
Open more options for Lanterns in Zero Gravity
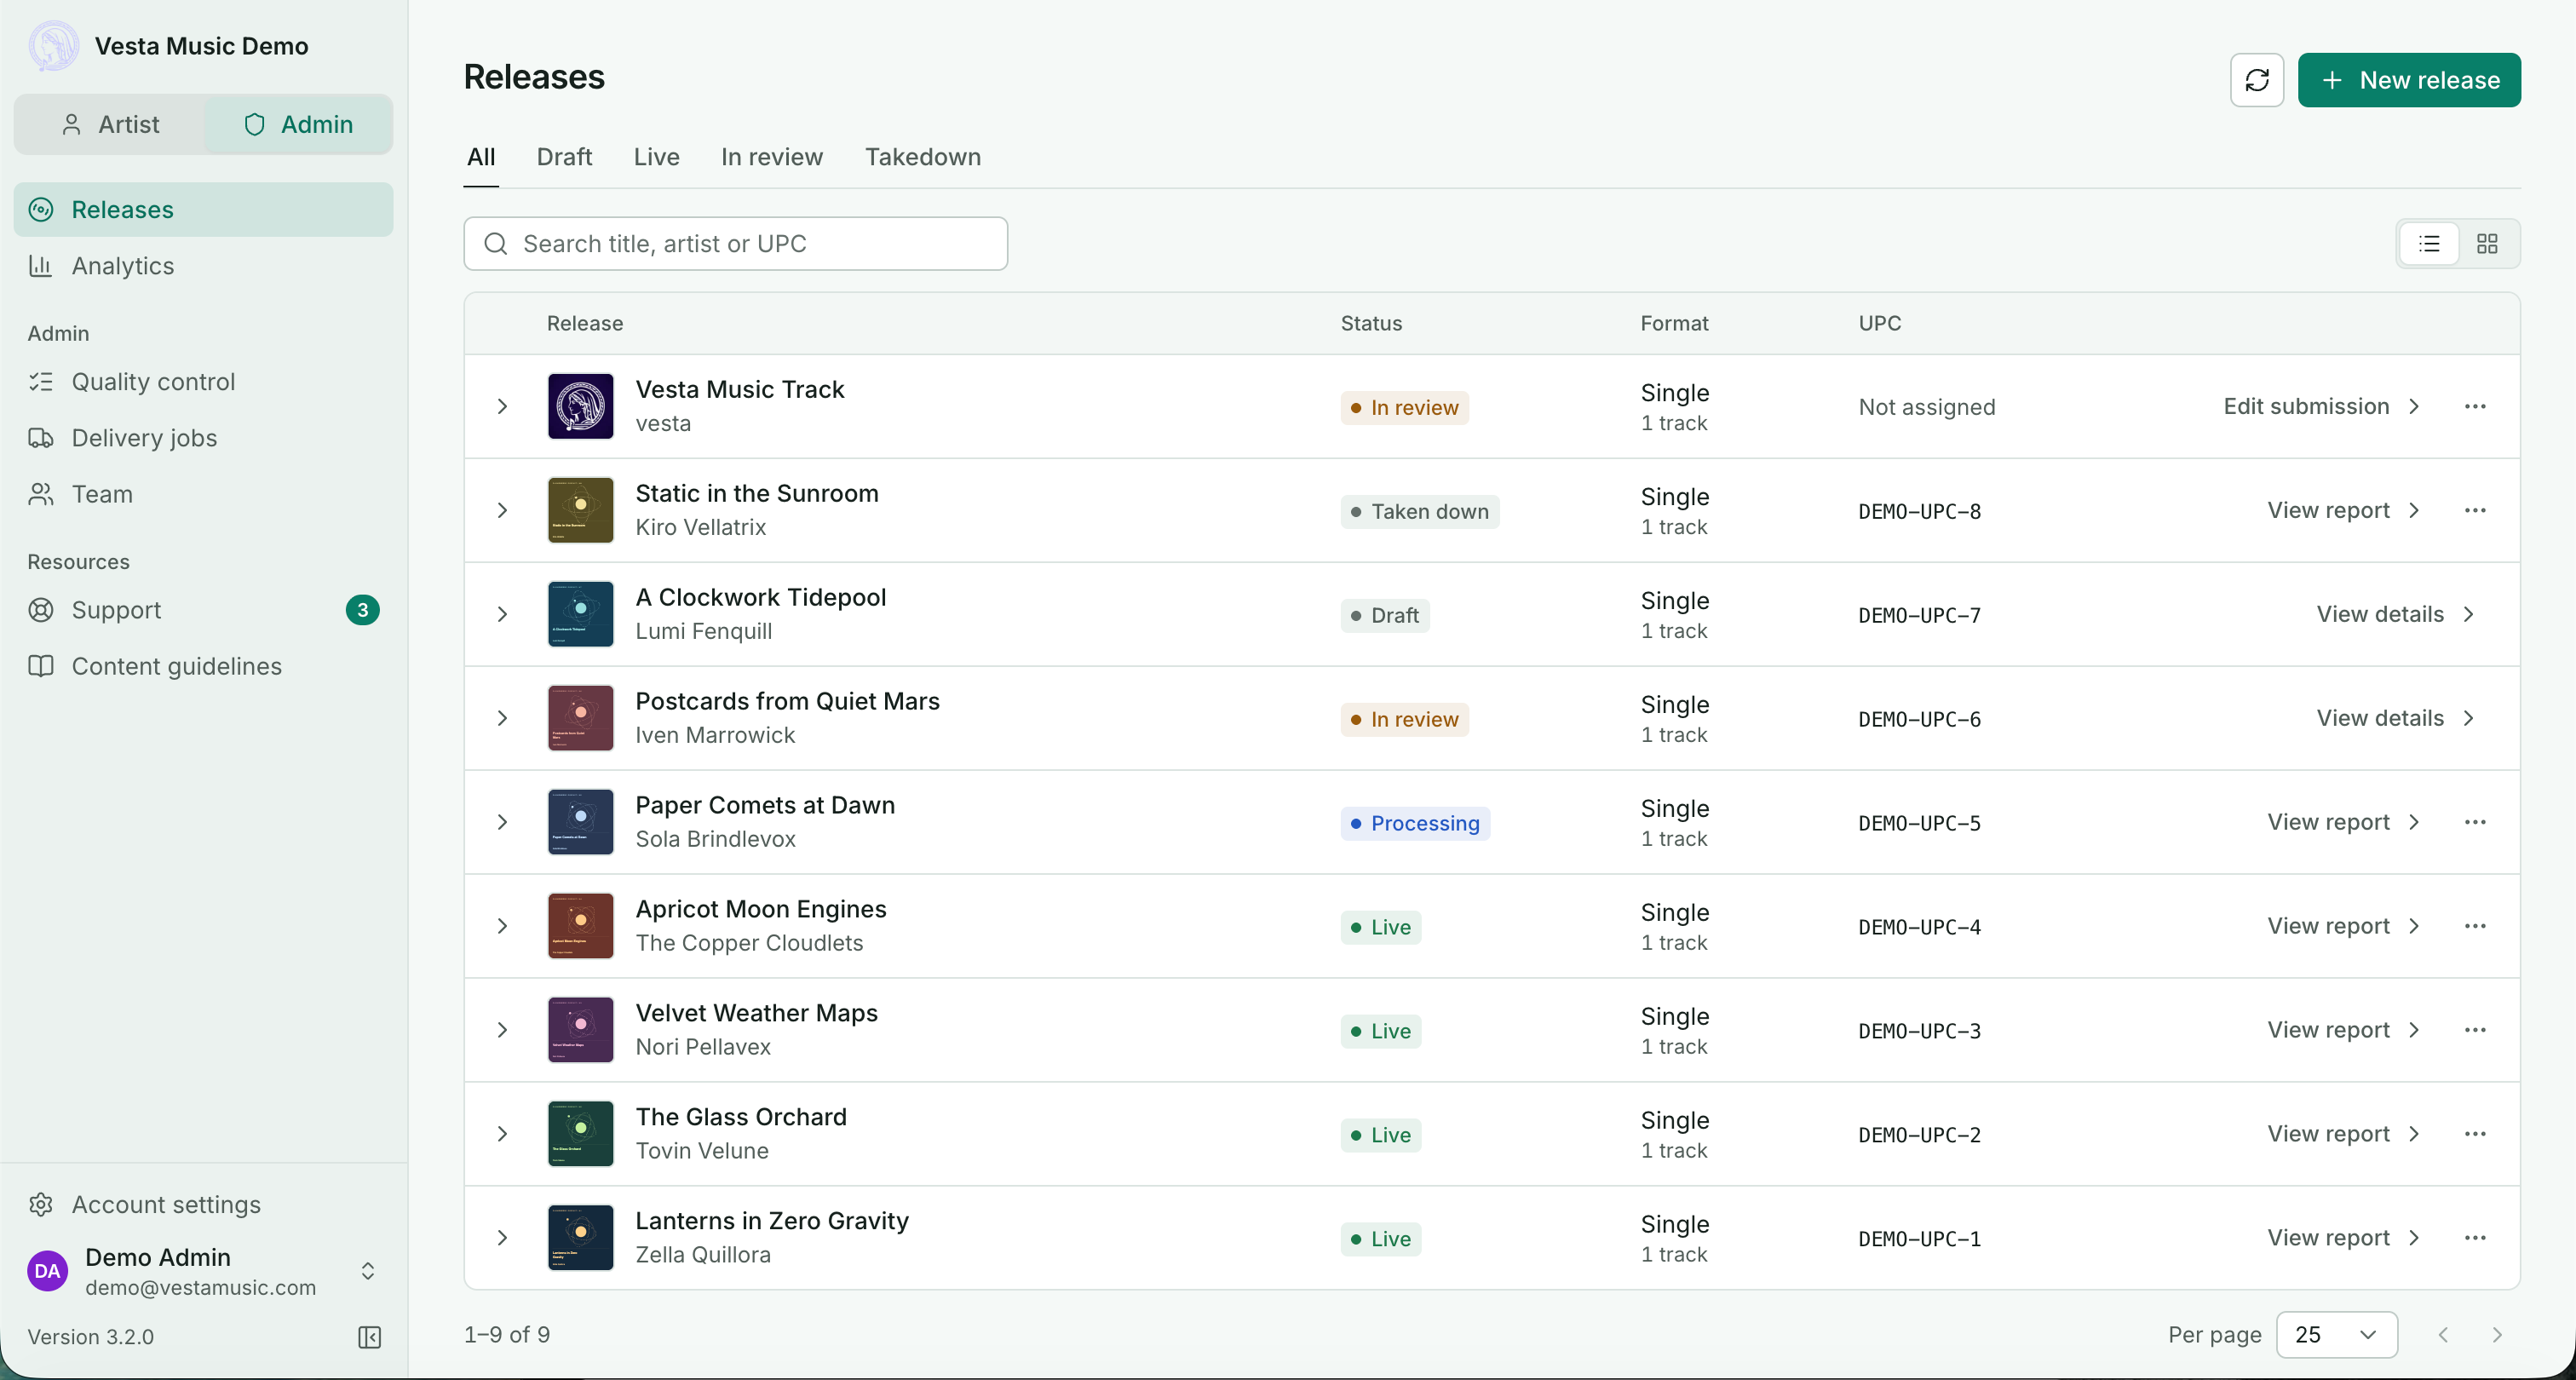(2475, 1238)
